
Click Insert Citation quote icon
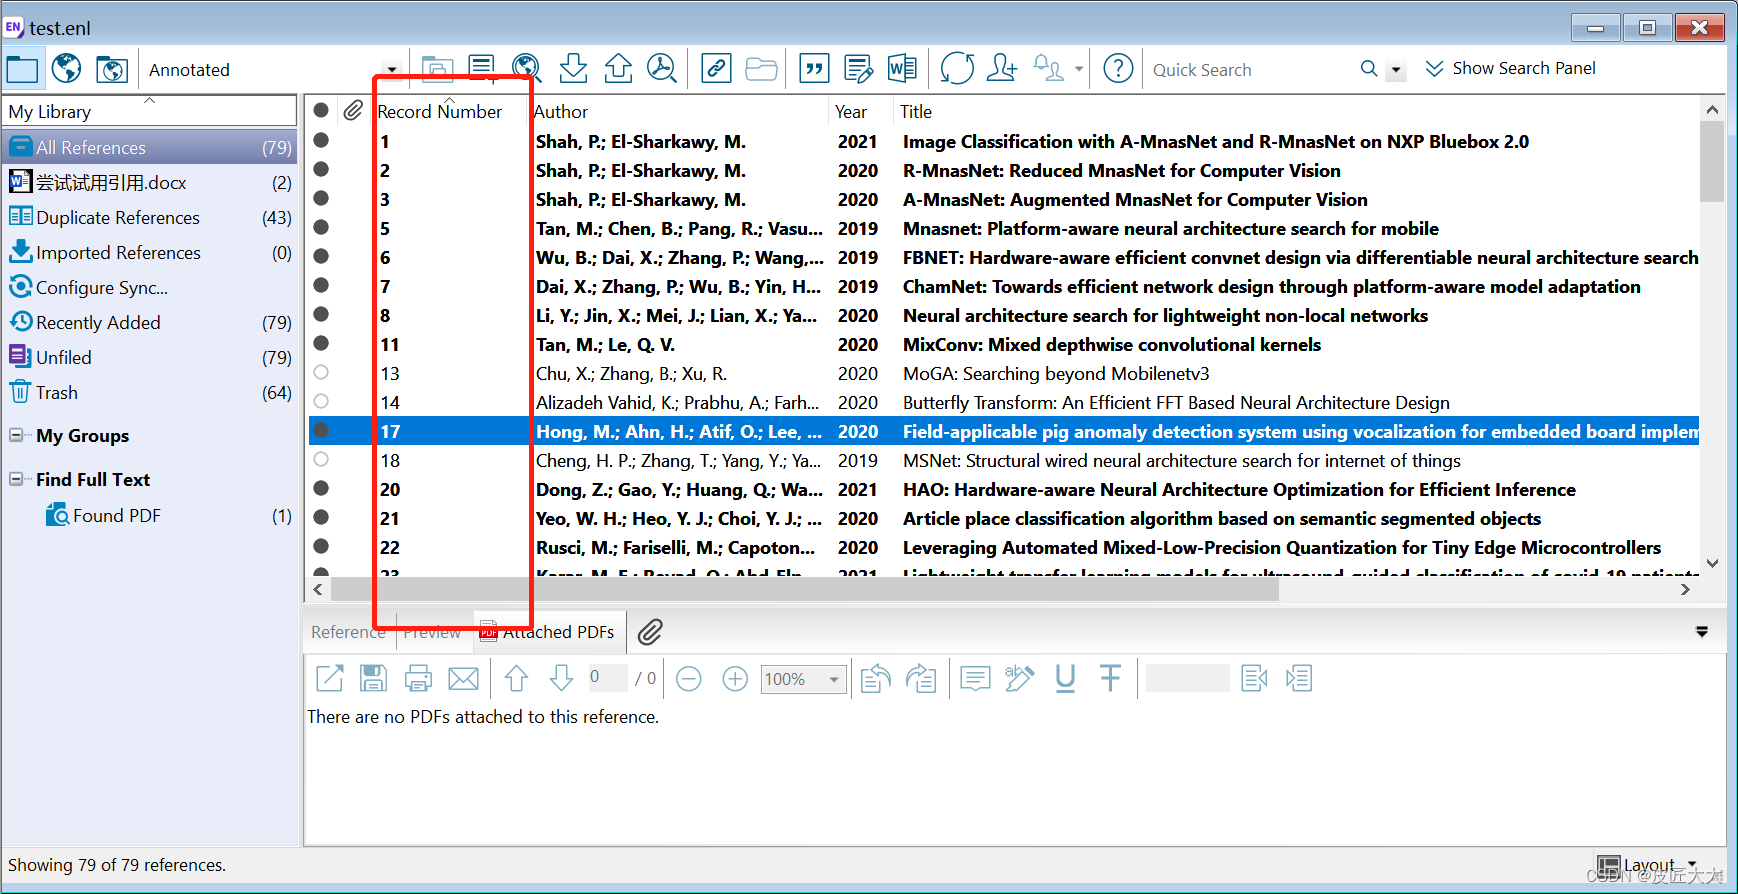pyautogui.click(x=815, y=68)
